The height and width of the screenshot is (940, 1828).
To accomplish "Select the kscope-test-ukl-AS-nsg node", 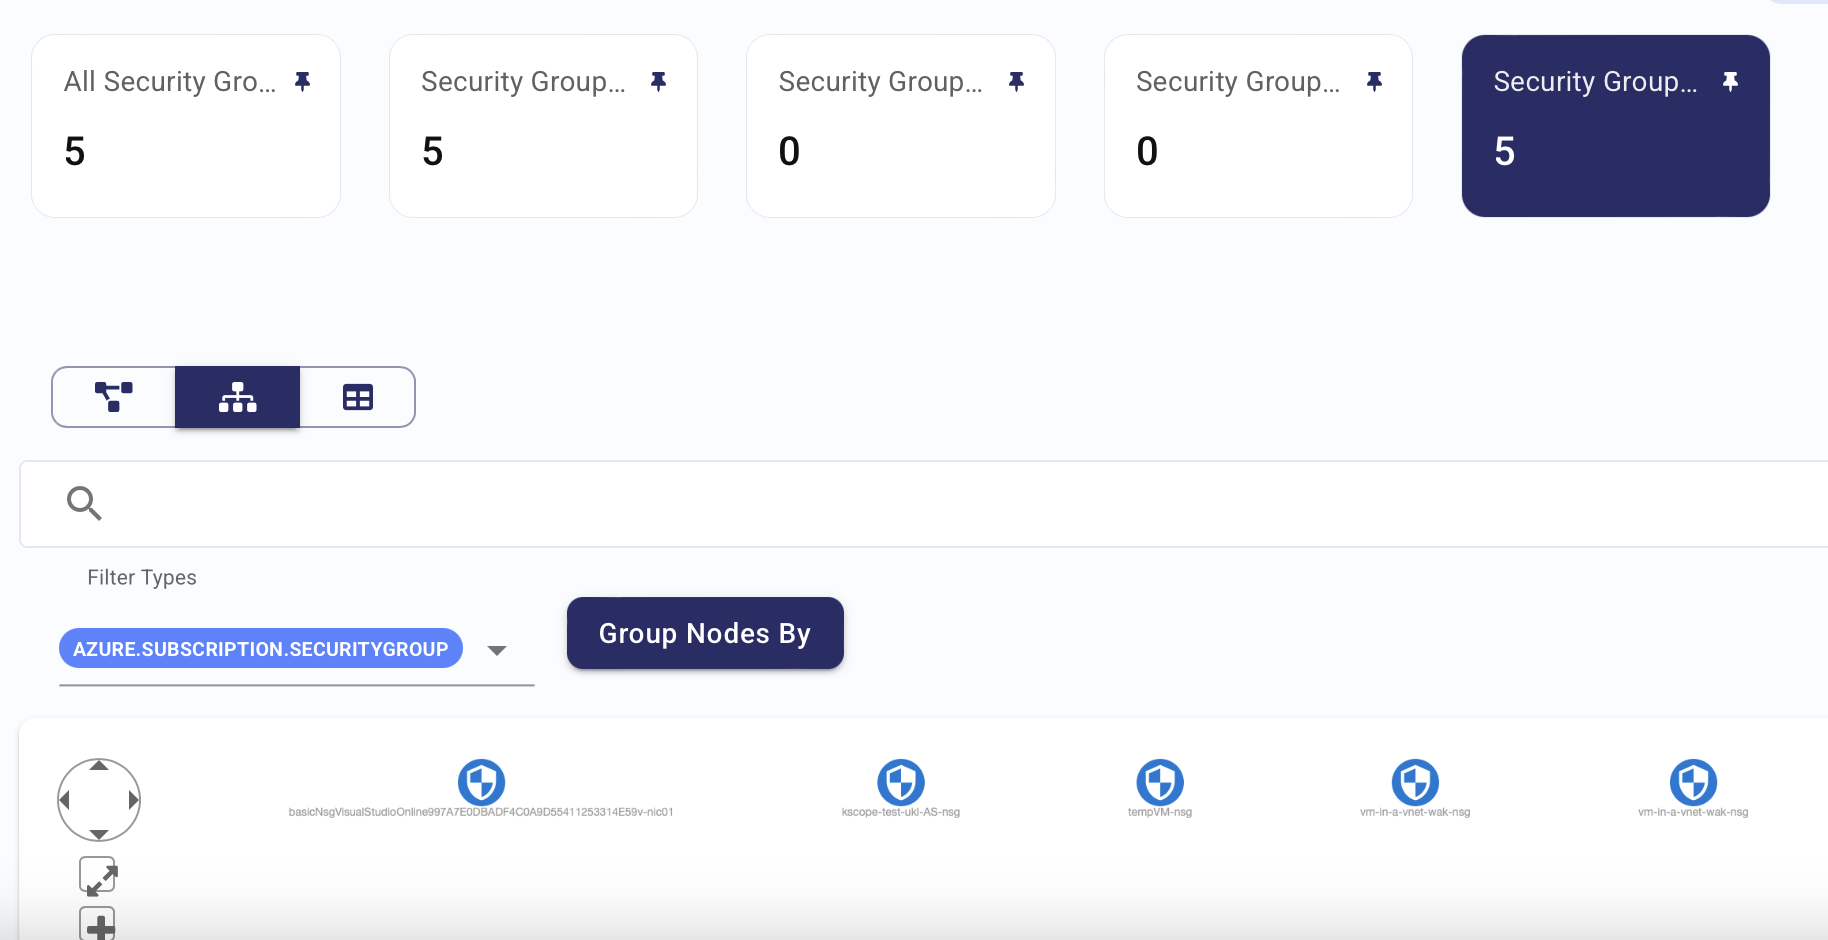I will (901, 782).
